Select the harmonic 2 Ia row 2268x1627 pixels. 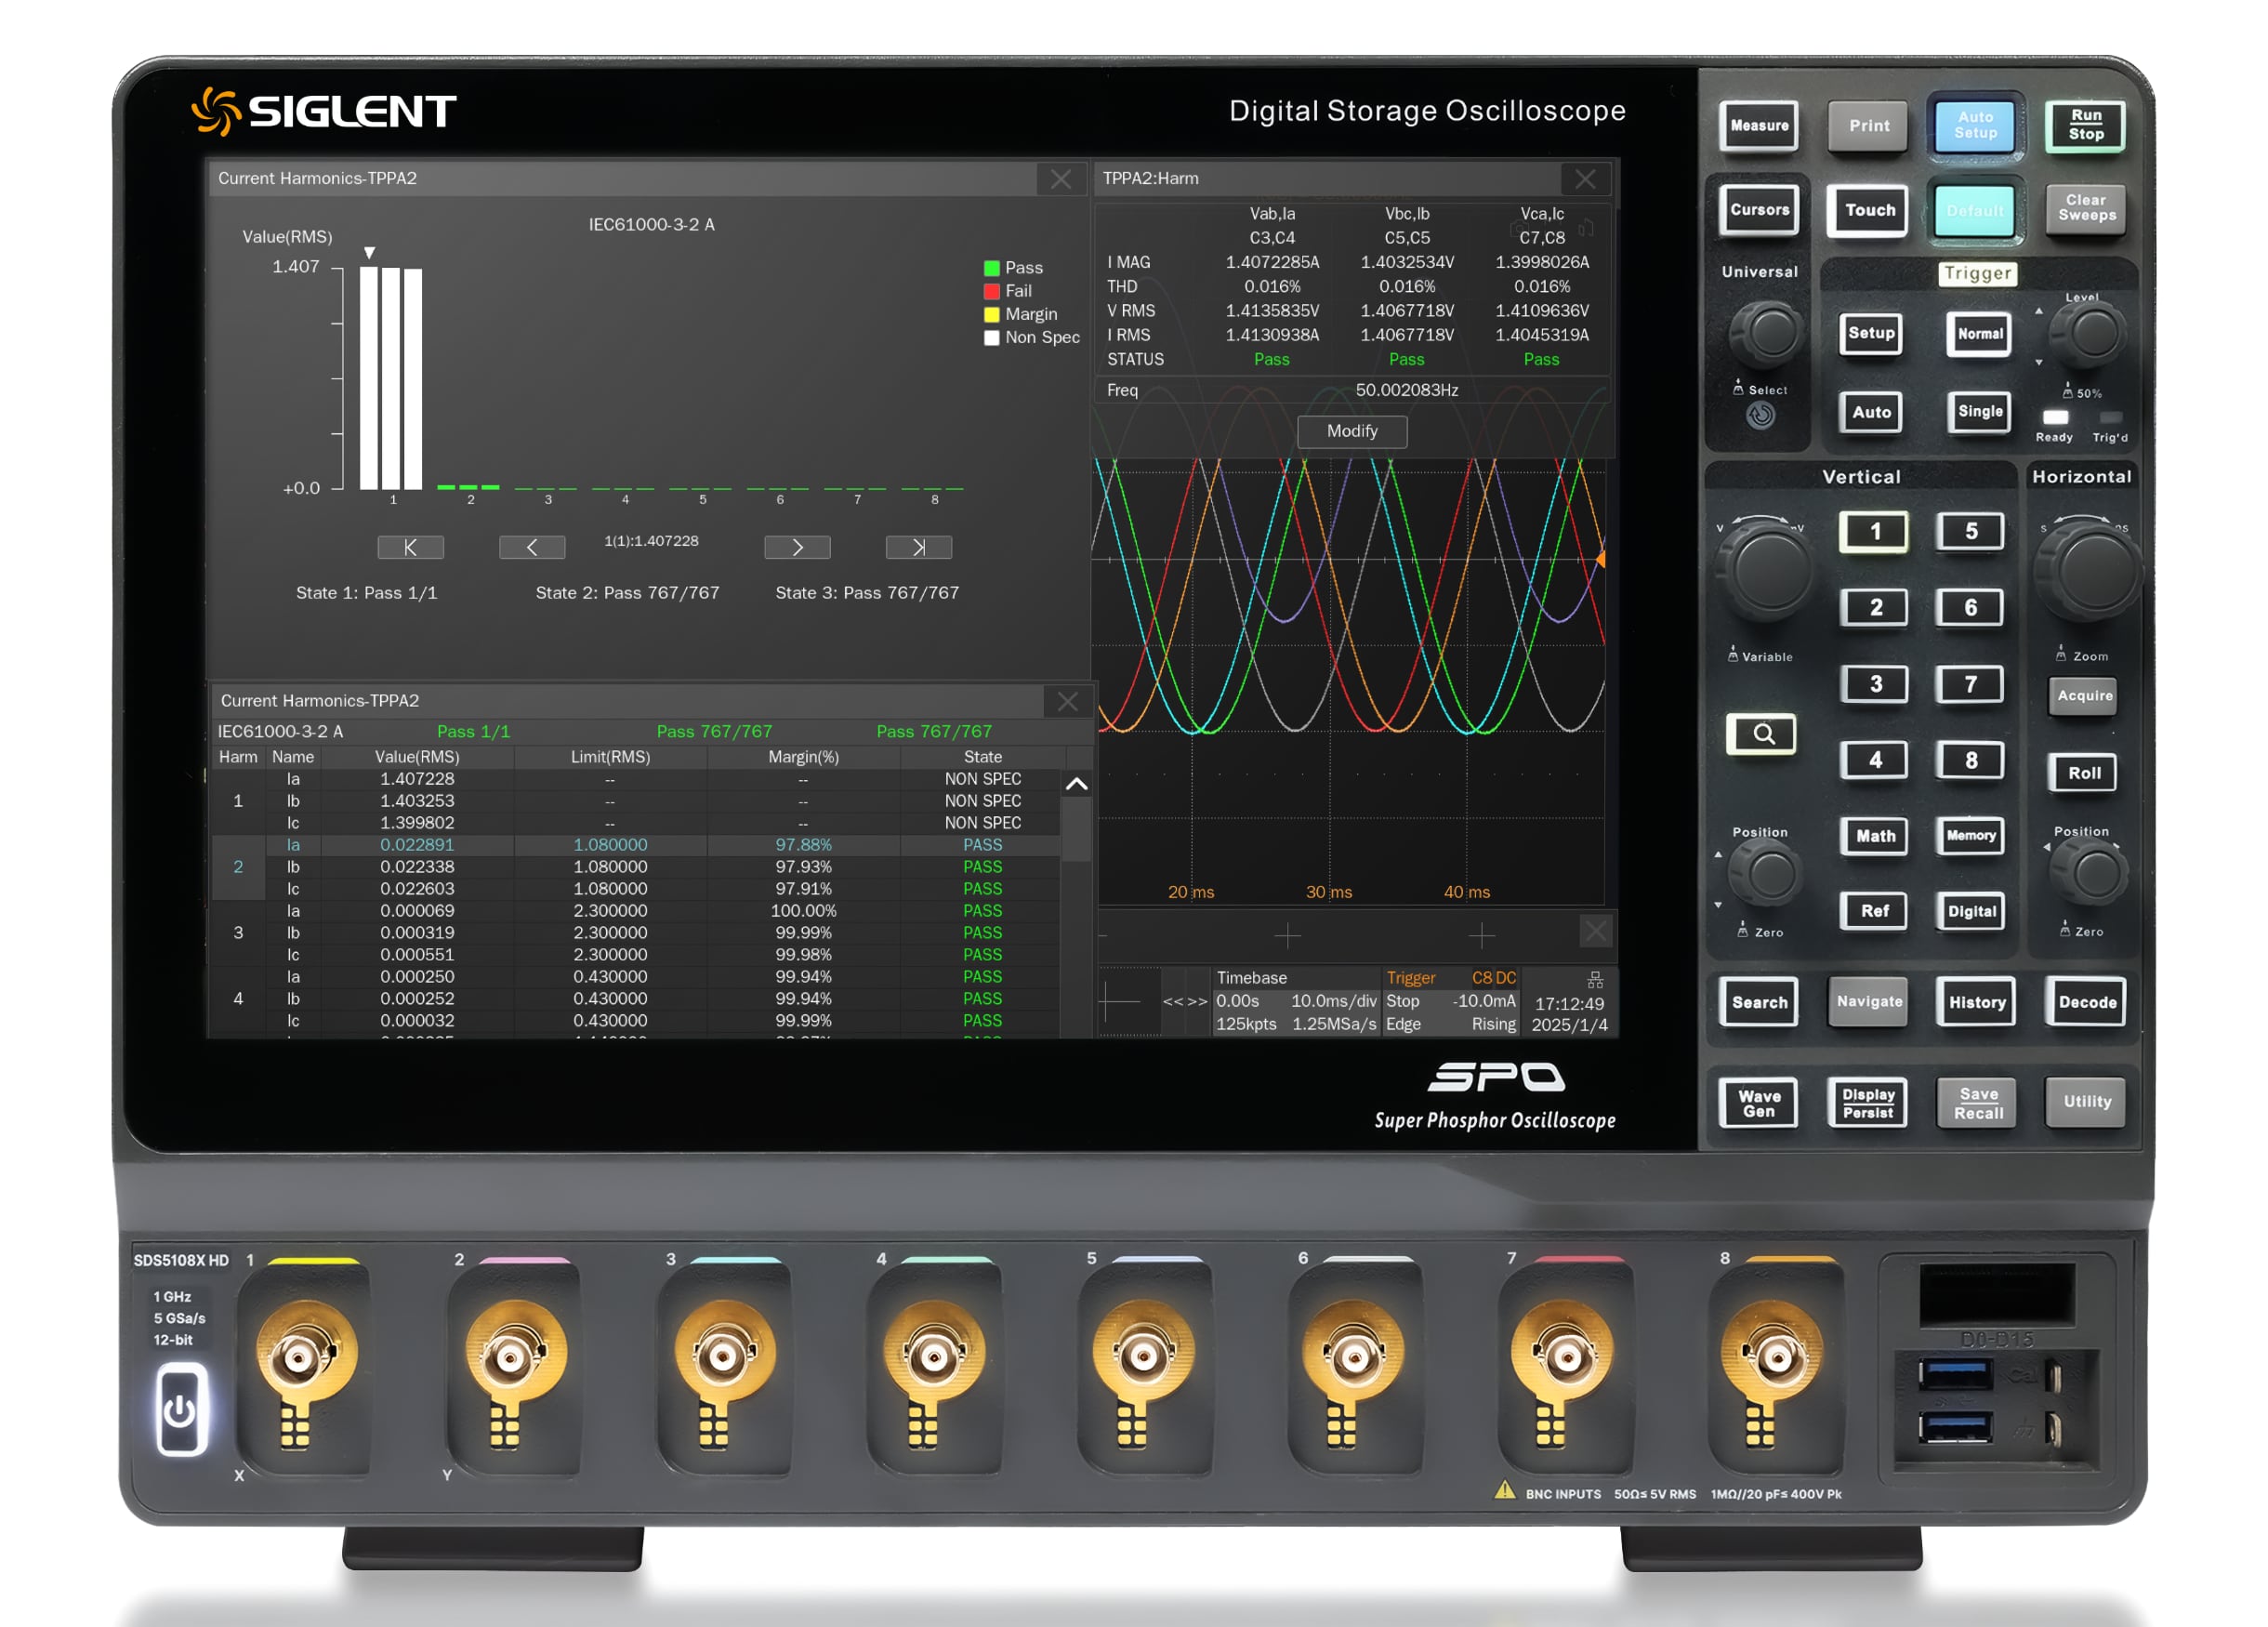coord(636,845)
